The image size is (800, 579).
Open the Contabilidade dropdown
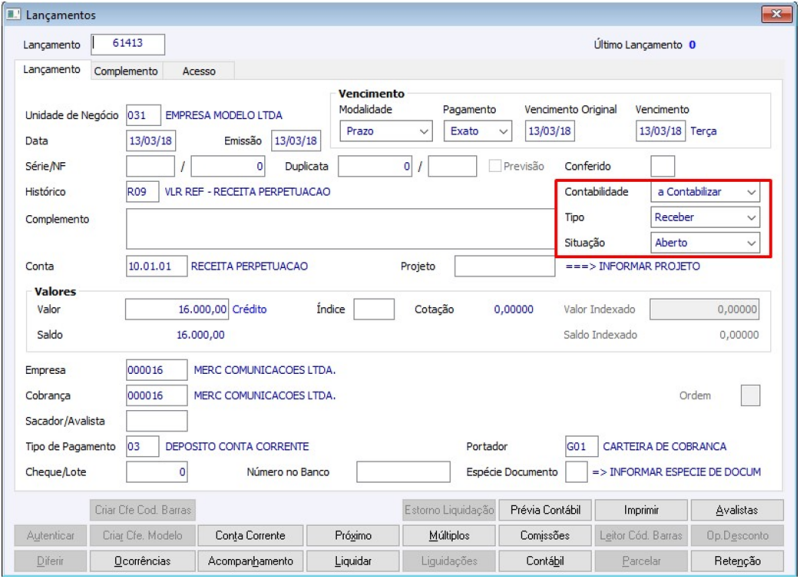coord(705,192)
